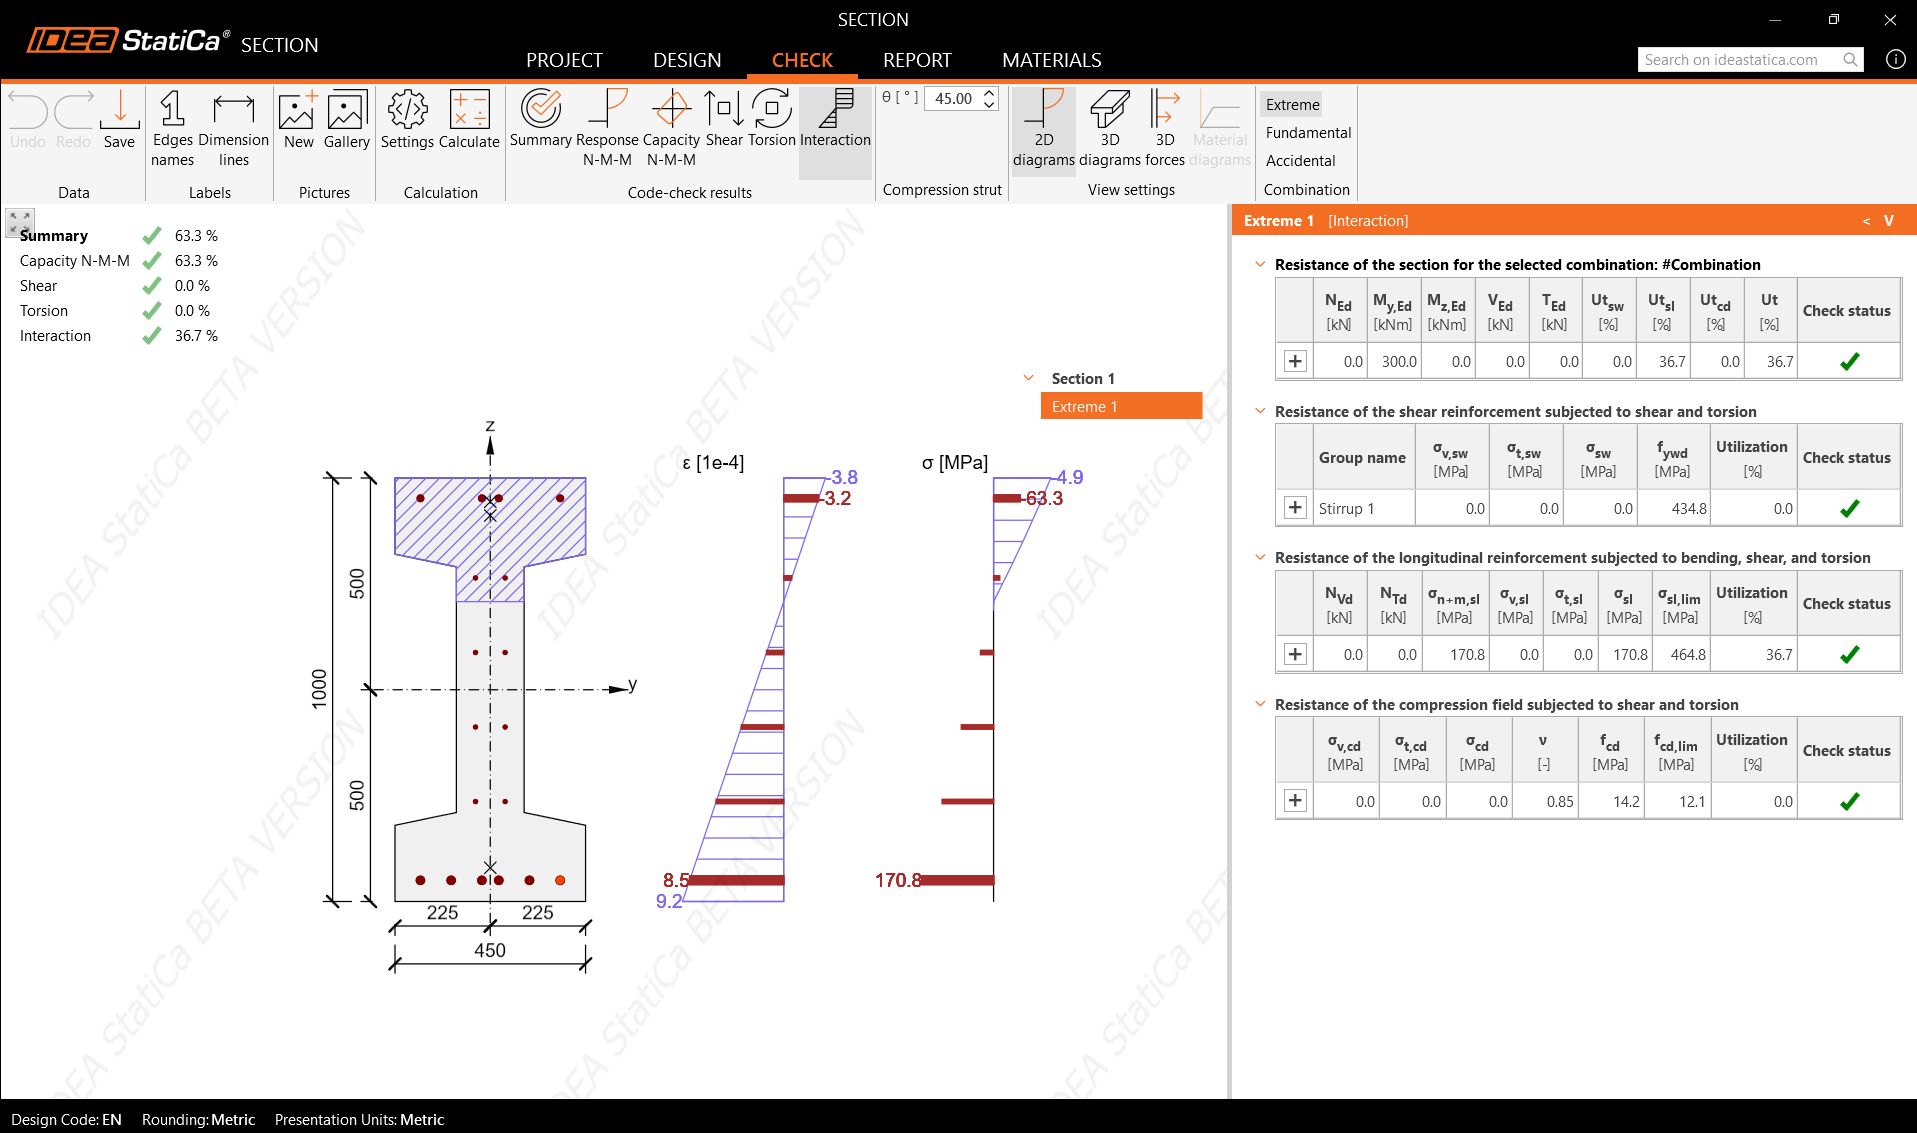The height and width of the screenshot is (1133, 1917).
Task: Open the PROJECT tab
Action: [564, 60]
